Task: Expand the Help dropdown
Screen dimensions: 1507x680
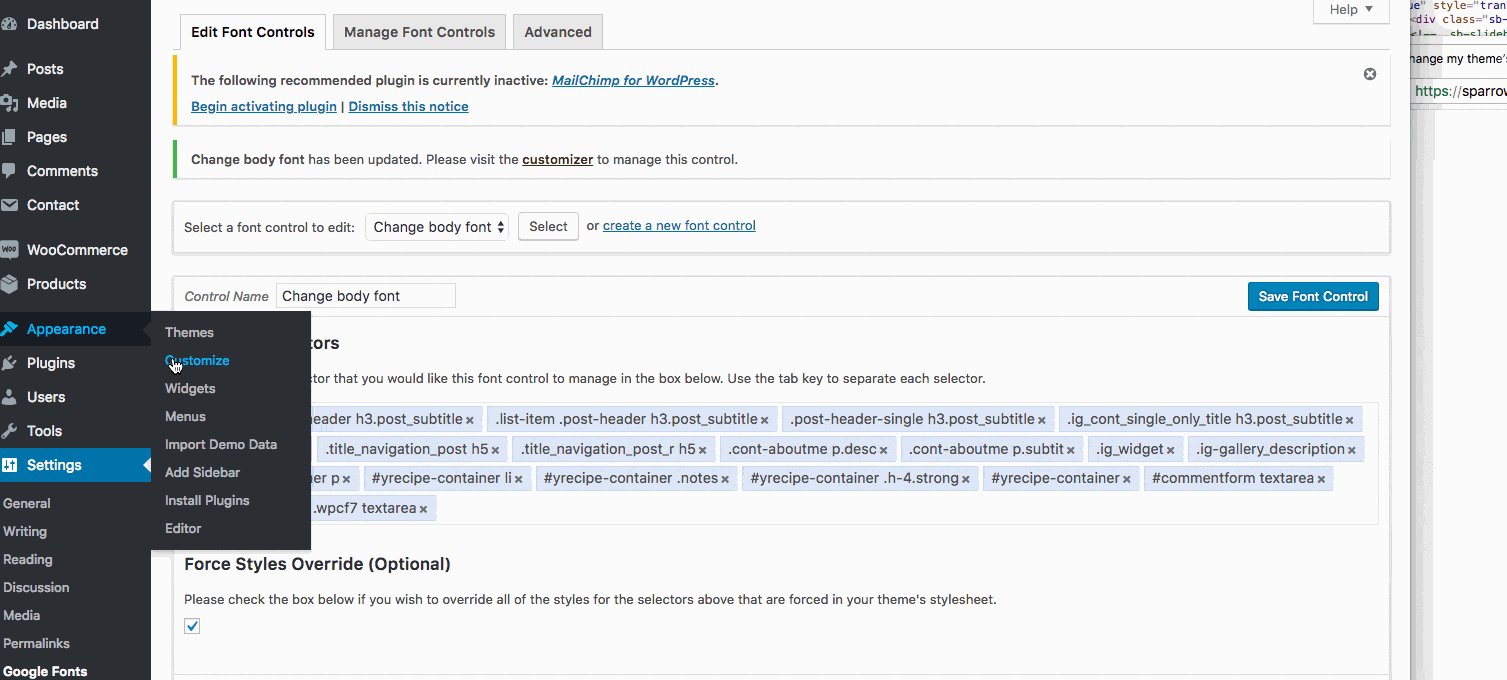Action: tap(1349, 10)
